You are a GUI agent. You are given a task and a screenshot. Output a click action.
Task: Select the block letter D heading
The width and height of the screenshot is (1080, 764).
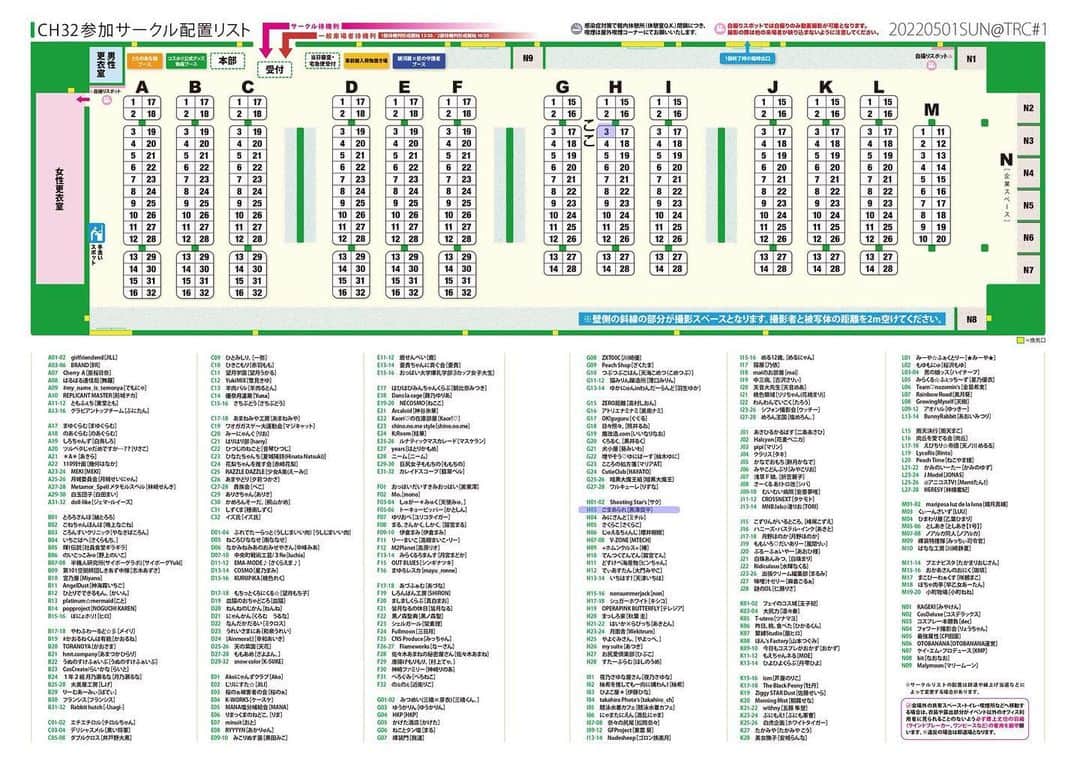[351, 87]
